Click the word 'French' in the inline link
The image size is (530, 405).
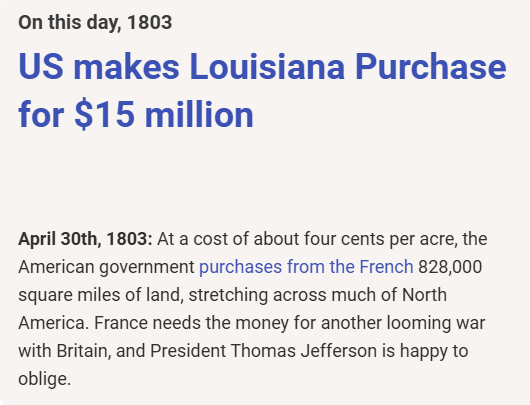pyautogui.click(x=386, y=267)
